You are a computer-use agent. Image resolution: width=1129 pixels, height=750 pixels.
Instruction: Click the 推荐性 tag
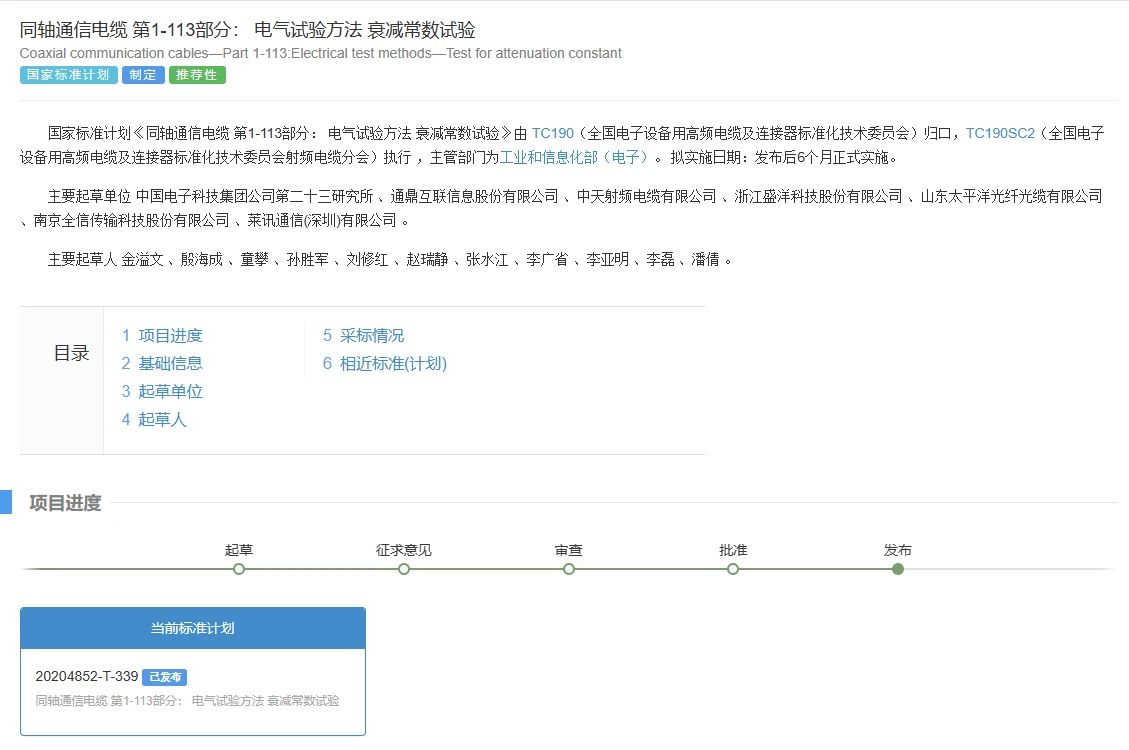coord(197,74)
